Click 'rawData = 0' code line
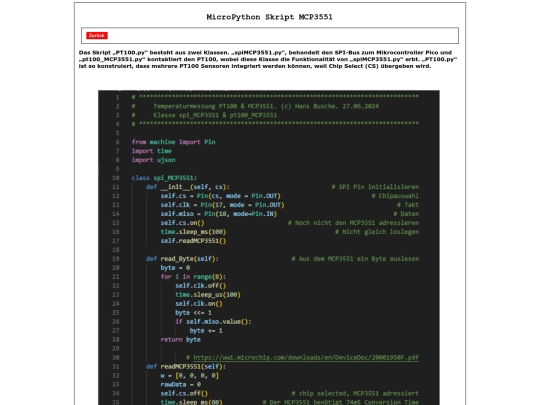The height and width of the screenshot is (405, 540). [180, 384]
